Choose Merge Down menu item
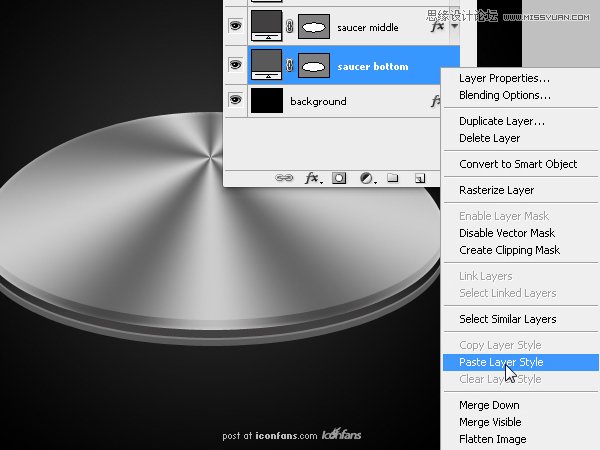Image resolution: width=600 pixels, height=450 pixels. pos(489,405)
